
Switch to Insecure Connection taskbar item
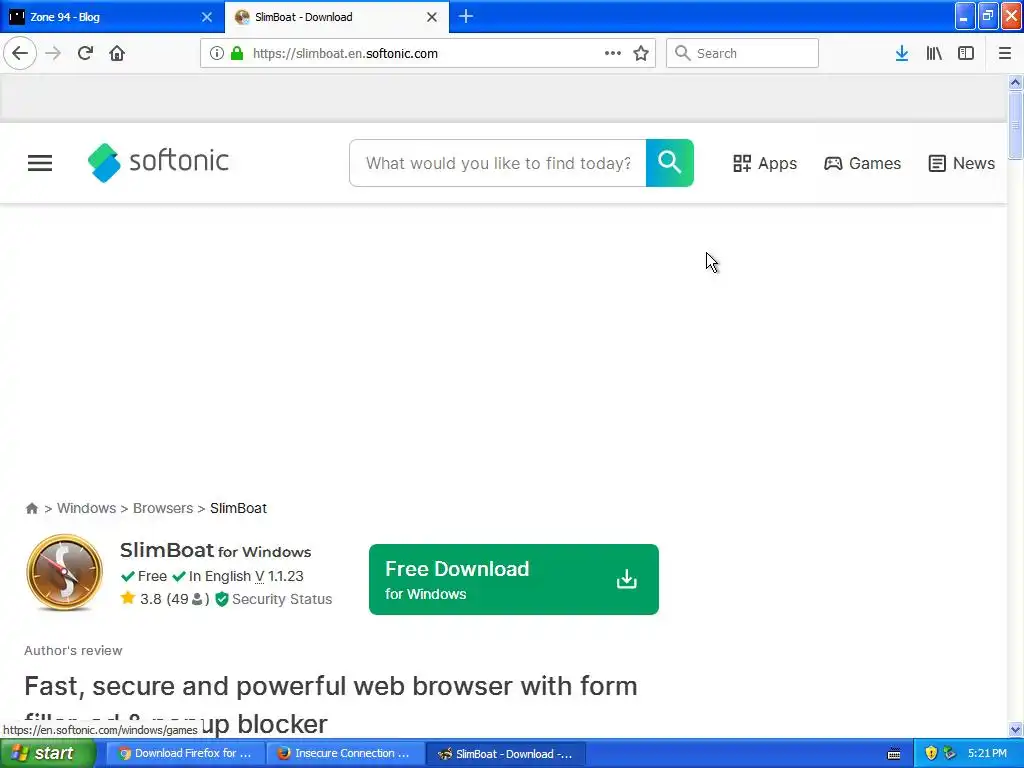click(x=345, y=754)
